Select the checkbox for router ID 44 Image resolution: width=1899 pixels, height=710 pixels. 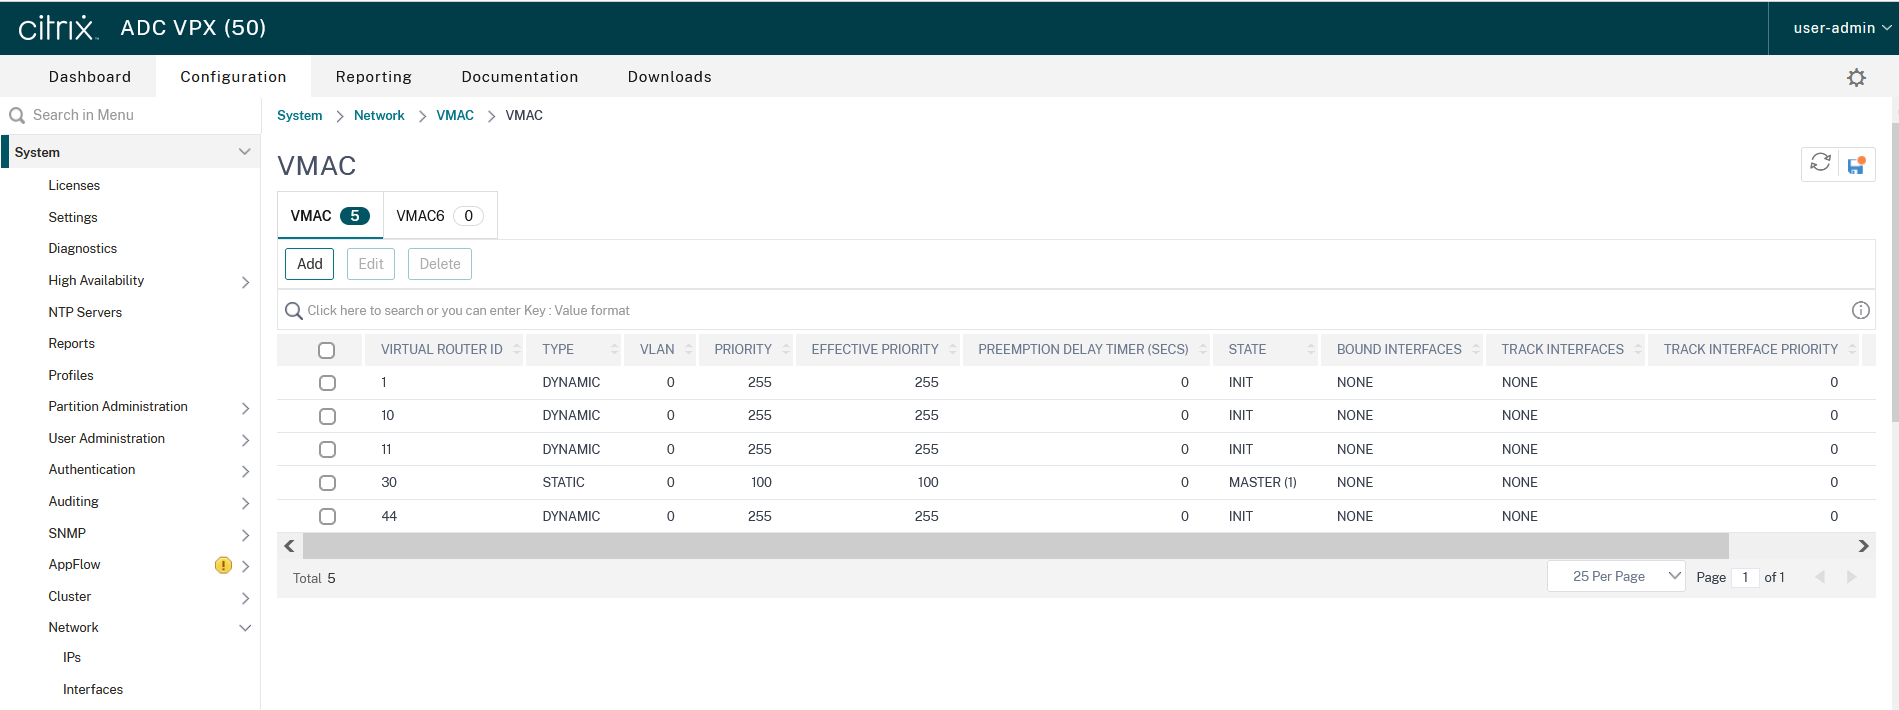point(327,516)
